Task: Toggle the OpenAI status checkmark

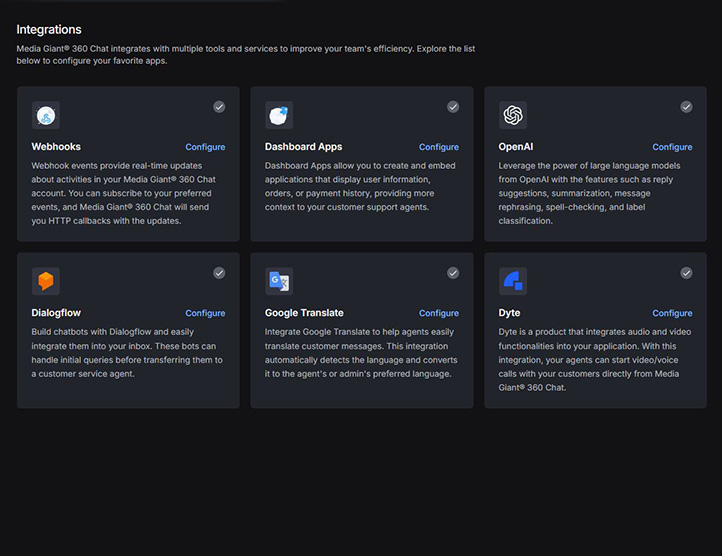Action: click(686, 107)
